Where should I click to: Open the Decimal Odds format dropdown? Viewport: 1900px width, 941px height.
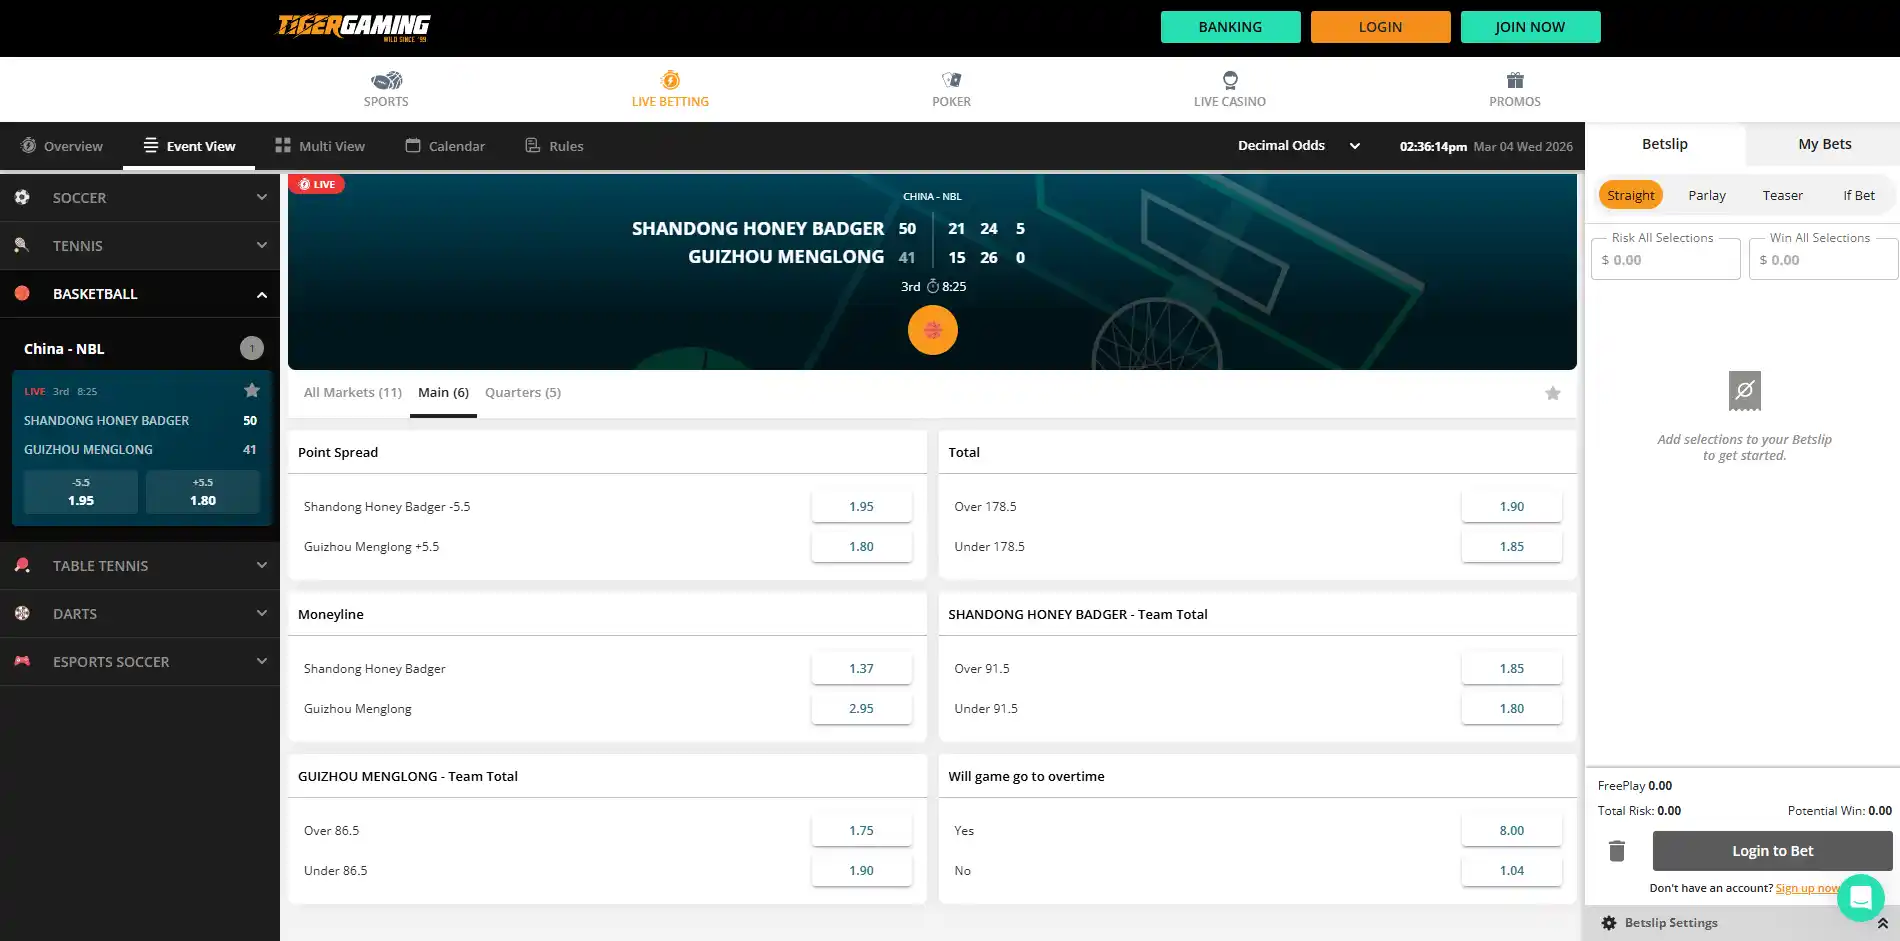1299,146
